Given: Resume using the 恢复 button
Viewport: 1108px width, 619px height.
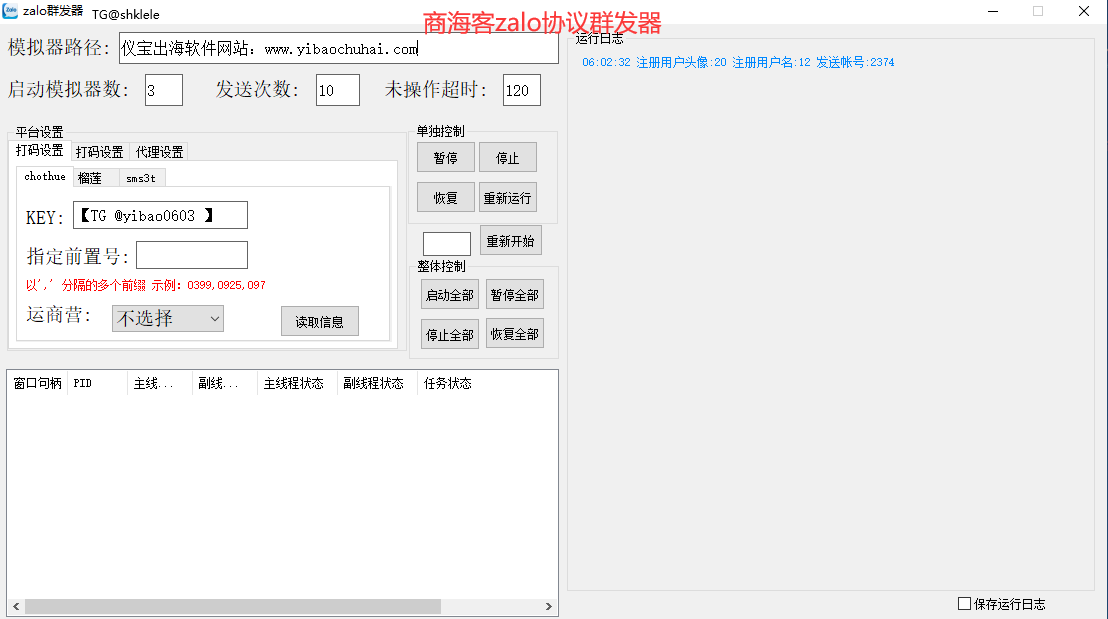Looking at the screenshot, I should [x=446, y=198].
